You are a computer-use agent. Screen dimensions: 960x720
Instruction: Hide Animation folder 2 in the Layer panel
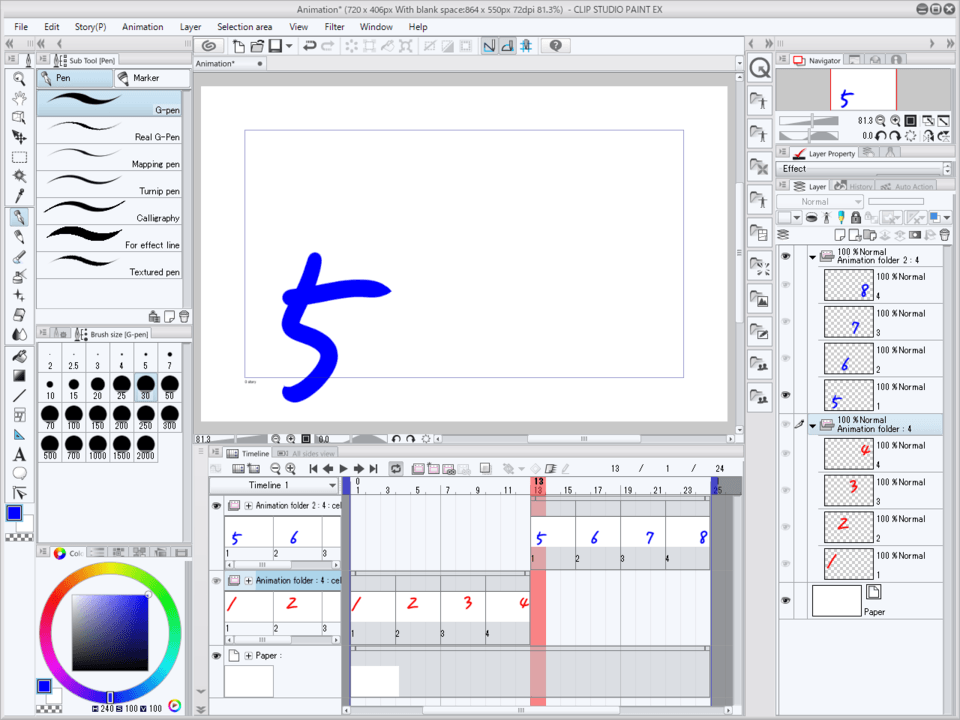coord(785,256)
